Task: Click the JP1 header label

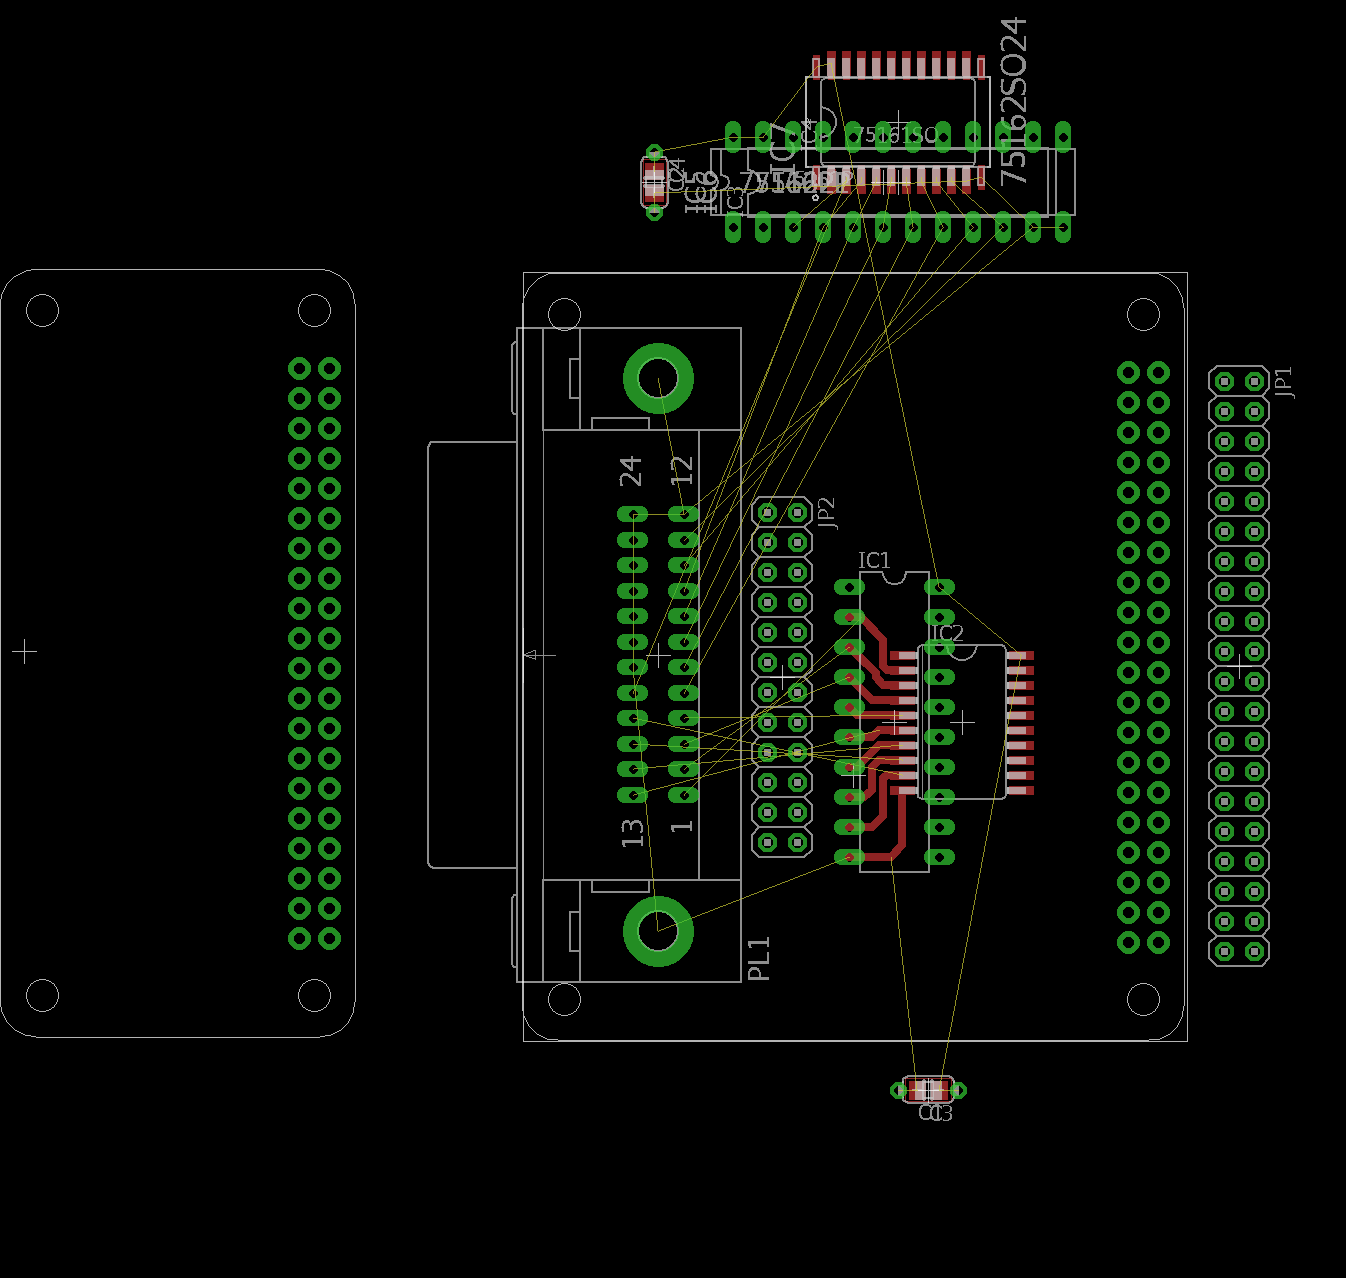Action: click(1284, 382)
